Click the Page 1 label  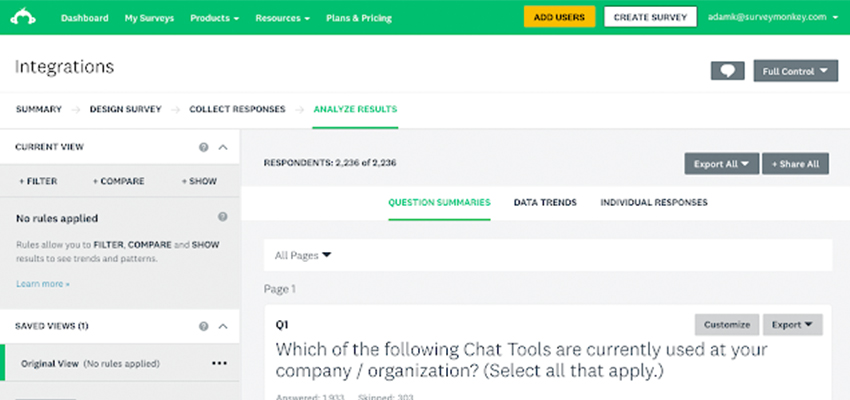280,289
